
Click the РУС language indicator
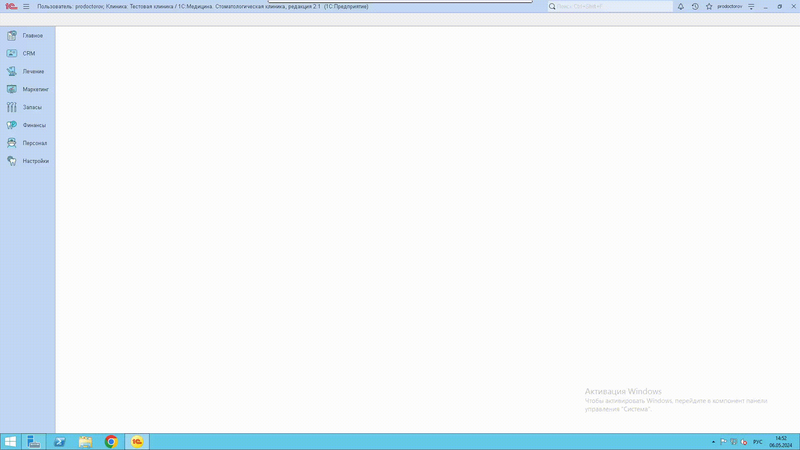click(x=758, y=442)
